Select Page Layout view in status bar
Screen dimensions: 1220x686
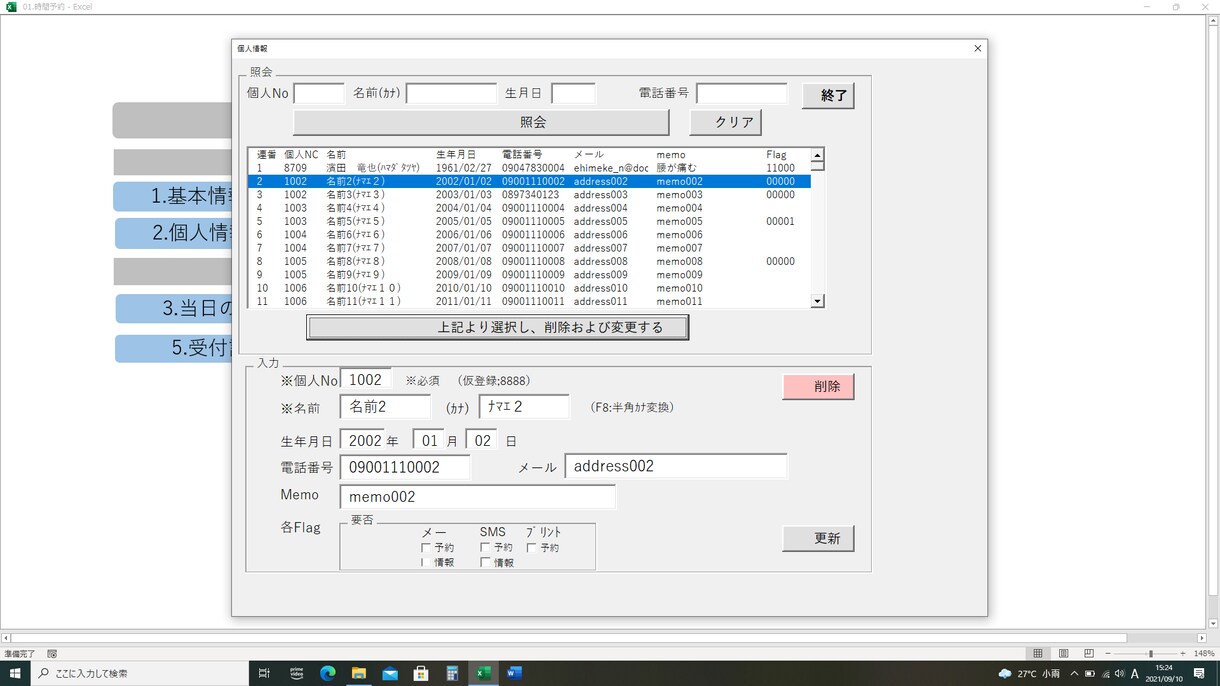[x=1063, y=653]
